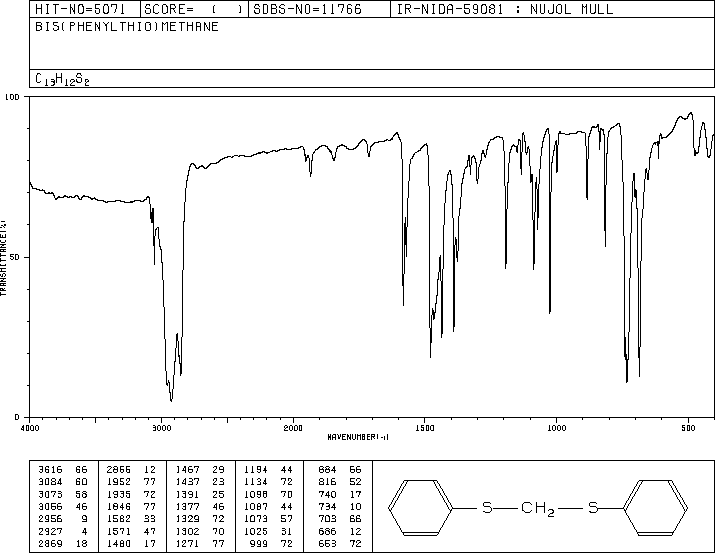
Task: Select peak value 1073 in table
Action: pyautogui.click(x=256, y=519)
